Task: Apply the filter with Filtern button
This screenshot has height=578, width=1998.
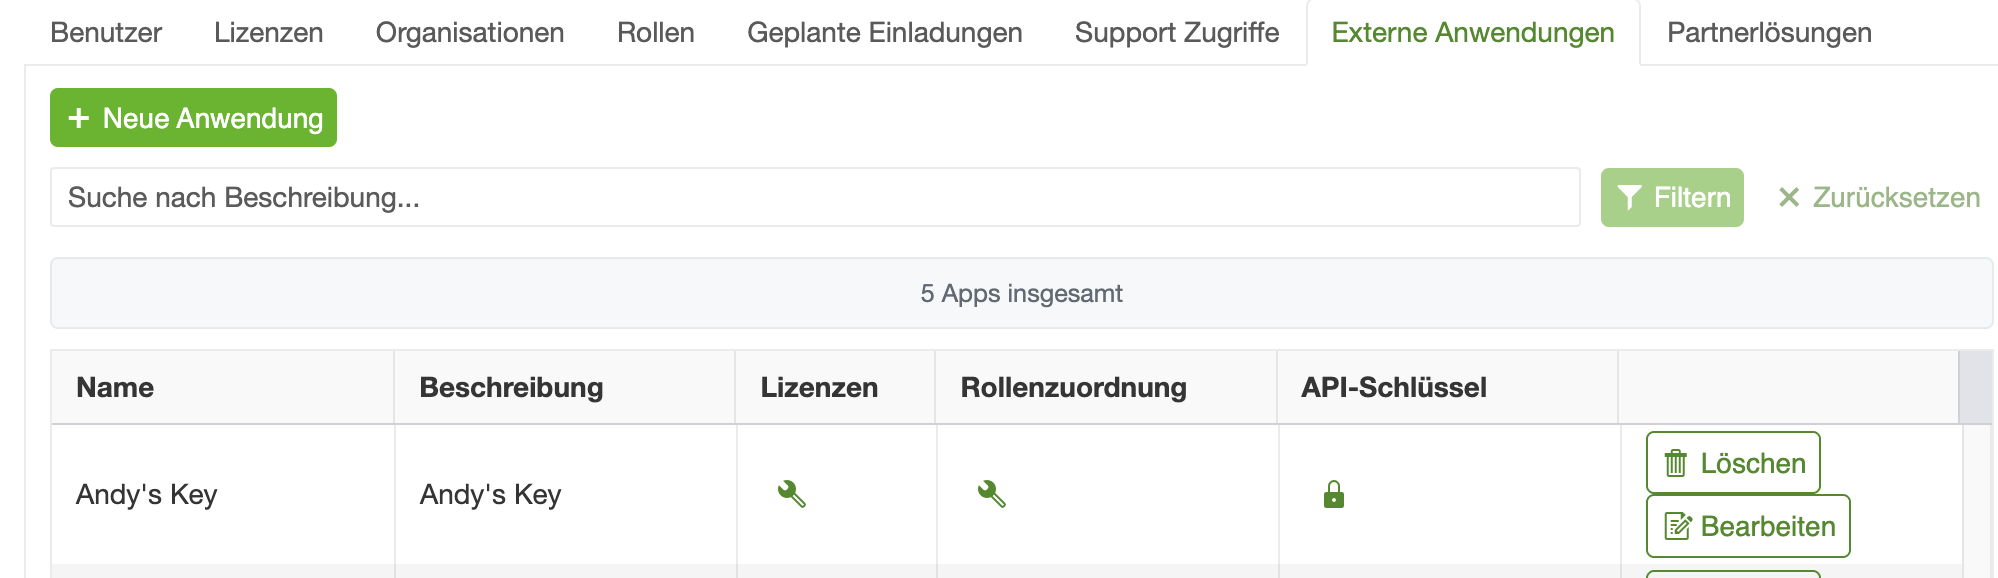Action: [x=1672, y=198]
